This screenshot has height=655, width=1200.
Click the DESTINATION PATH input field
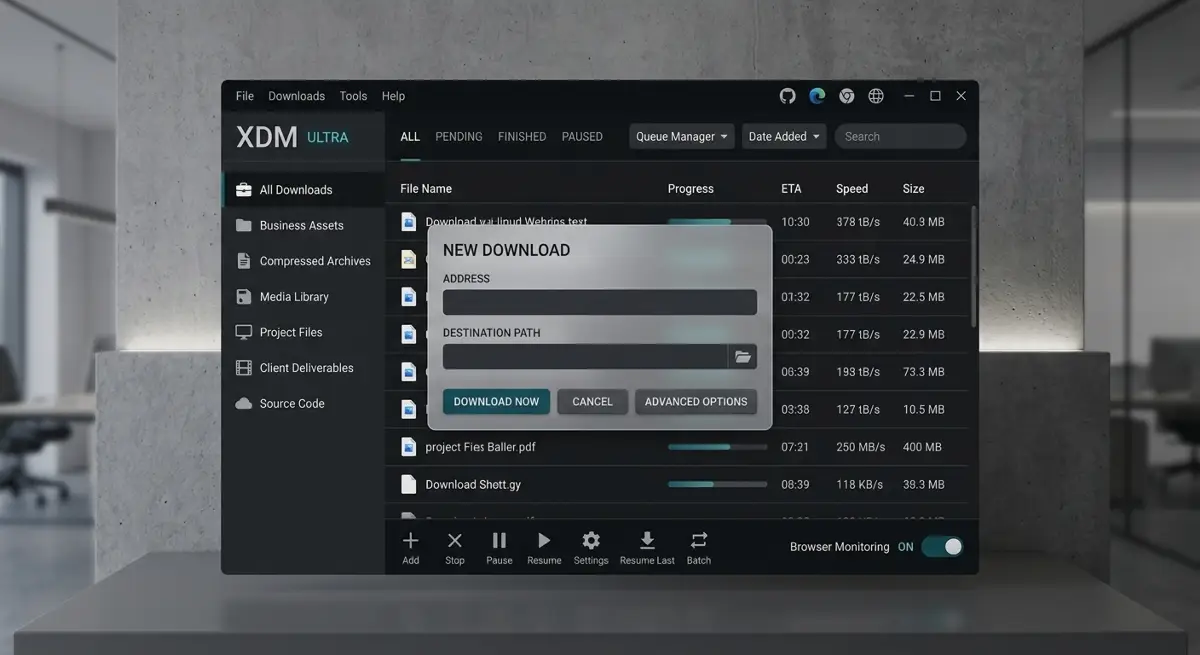(x=585, y=356)
